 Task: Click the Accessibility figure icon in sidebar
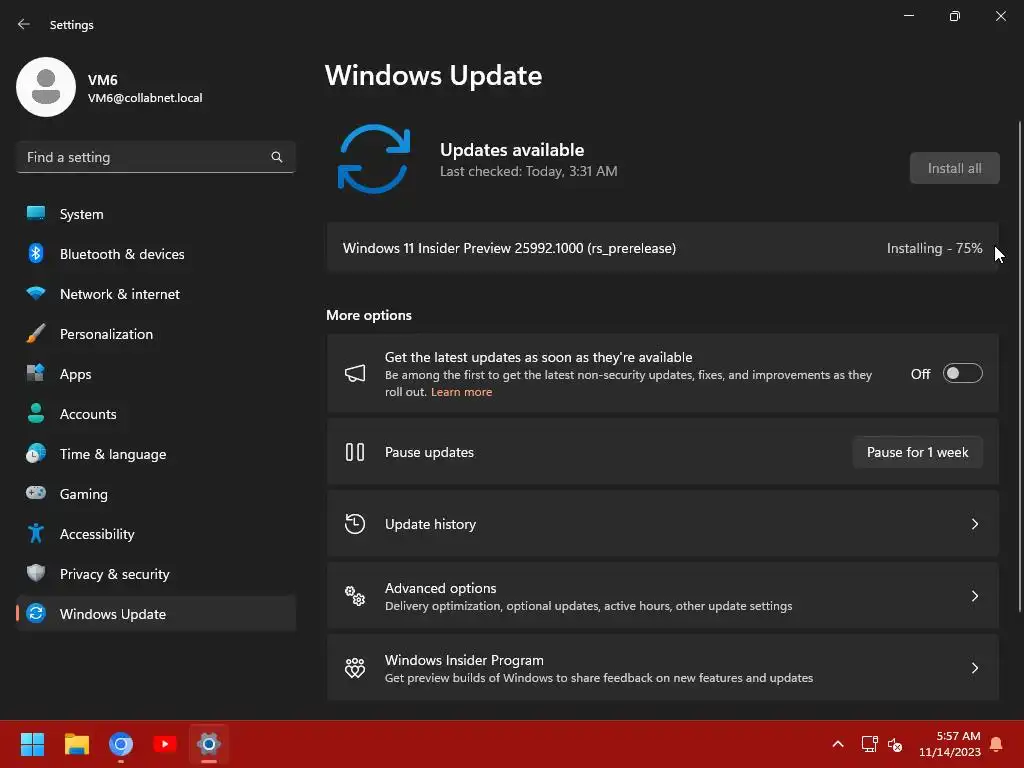[x=36, y=534]
